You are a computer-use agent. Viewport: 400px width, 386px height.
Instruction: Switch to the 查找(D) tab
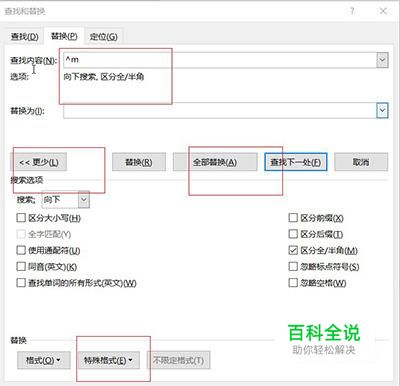tap(25, 36)
